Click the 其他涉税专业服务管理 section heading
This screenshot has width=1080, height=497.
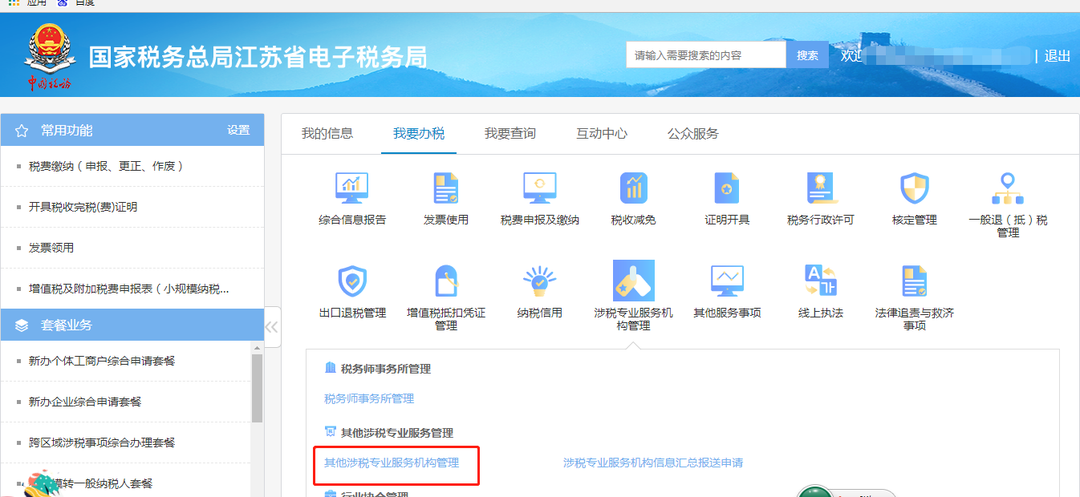click(x=397, y=433)
